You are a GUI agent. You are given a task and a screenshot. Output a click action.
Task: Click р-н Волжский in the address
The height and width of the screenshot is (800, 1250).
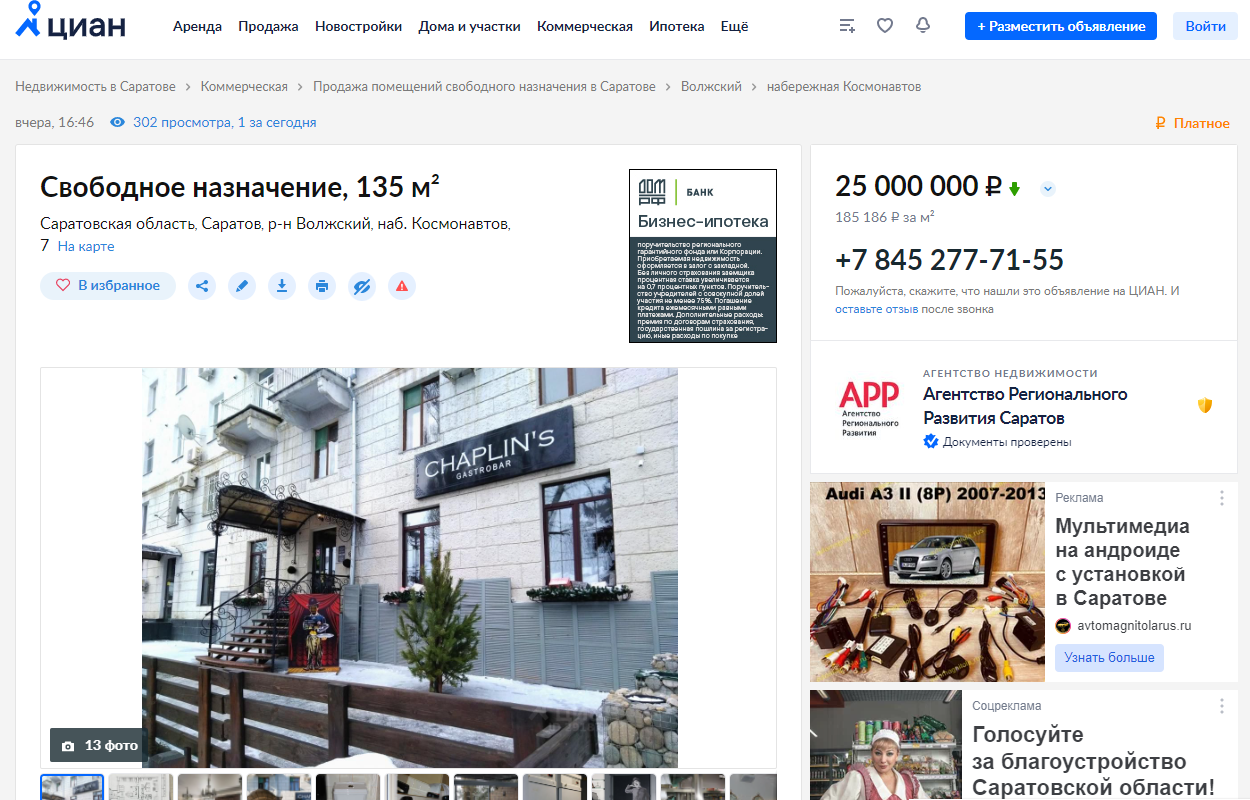pos(319,224)
